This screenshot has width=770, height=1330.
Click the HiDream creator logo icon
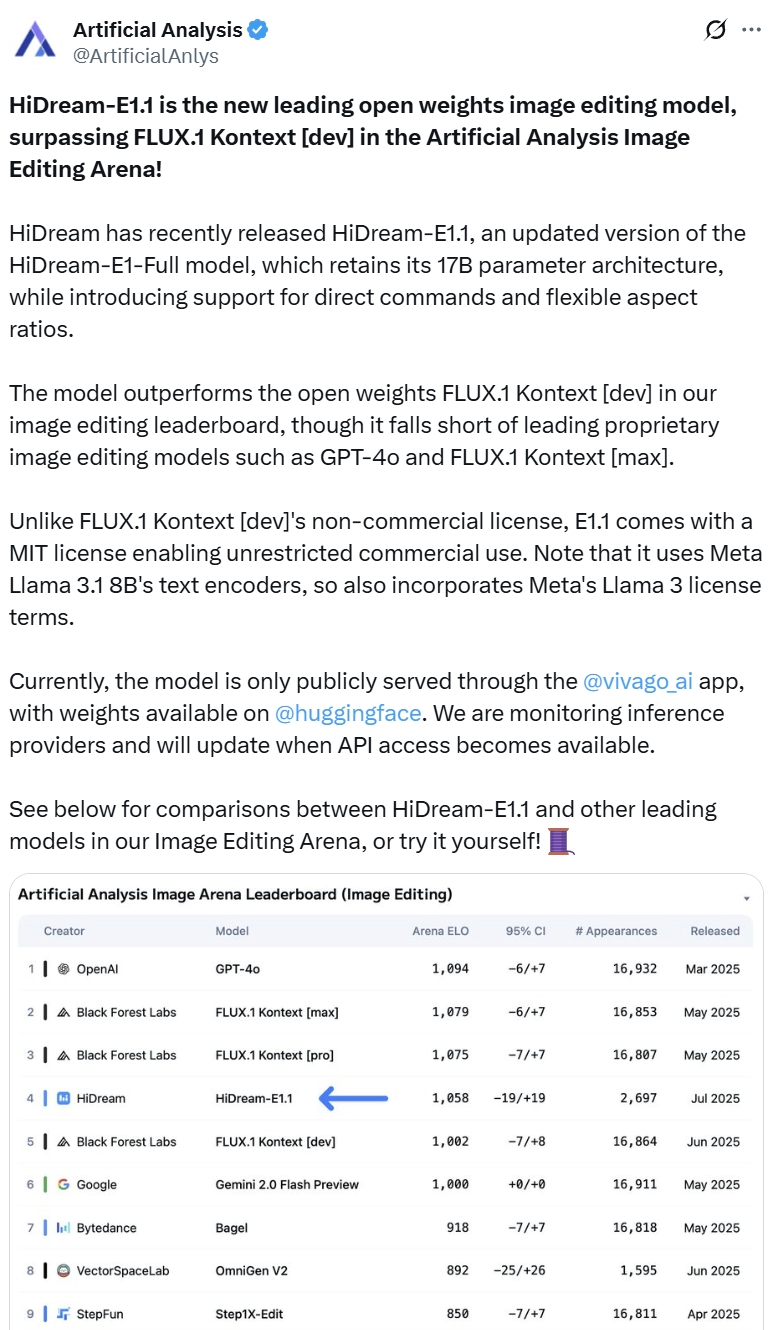[x=63, y=1098]
